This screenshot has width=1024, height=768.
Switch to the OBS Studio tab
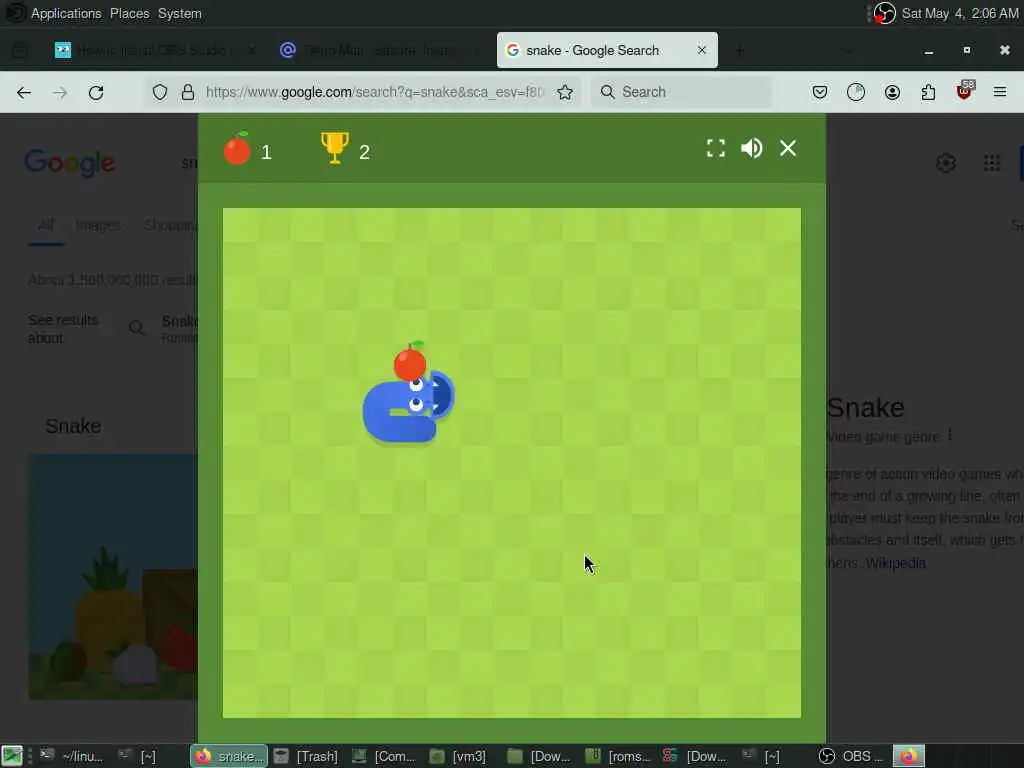pyautogui.click(x=154, y=50)
